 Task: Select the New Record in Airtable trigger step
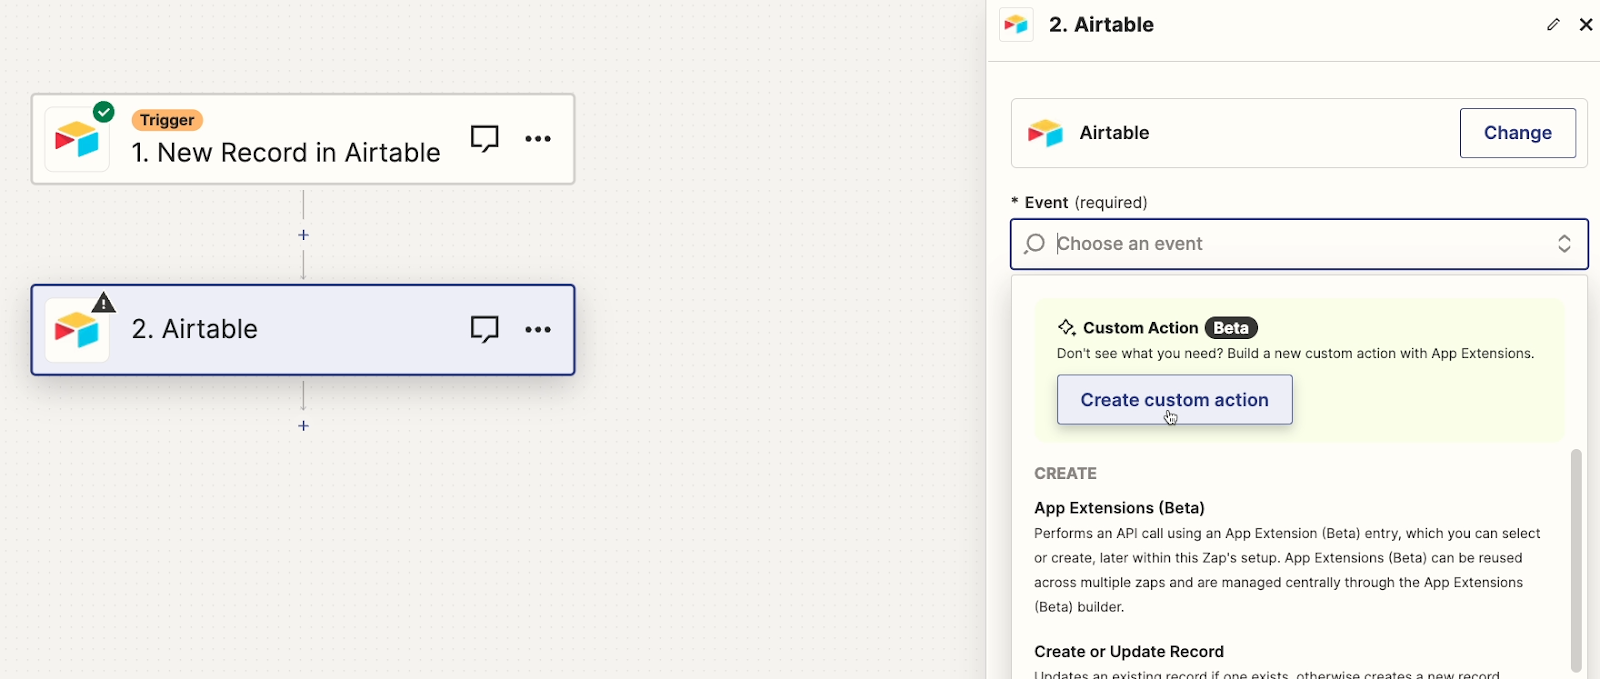pyautogui.click(x=303, y=139)
